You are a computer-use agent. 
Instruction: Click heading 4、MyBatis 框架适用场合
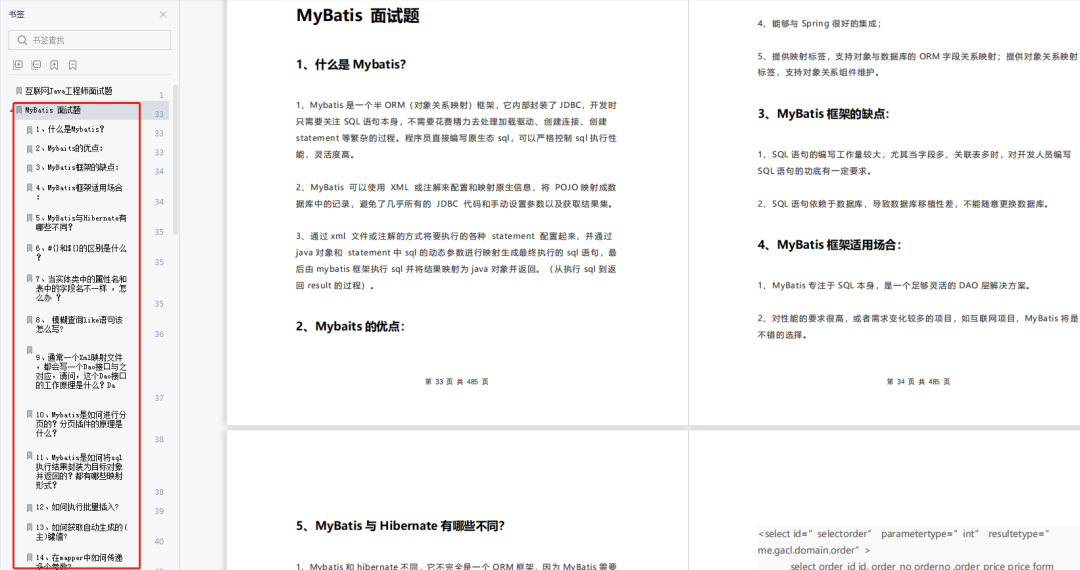(829, 244)
